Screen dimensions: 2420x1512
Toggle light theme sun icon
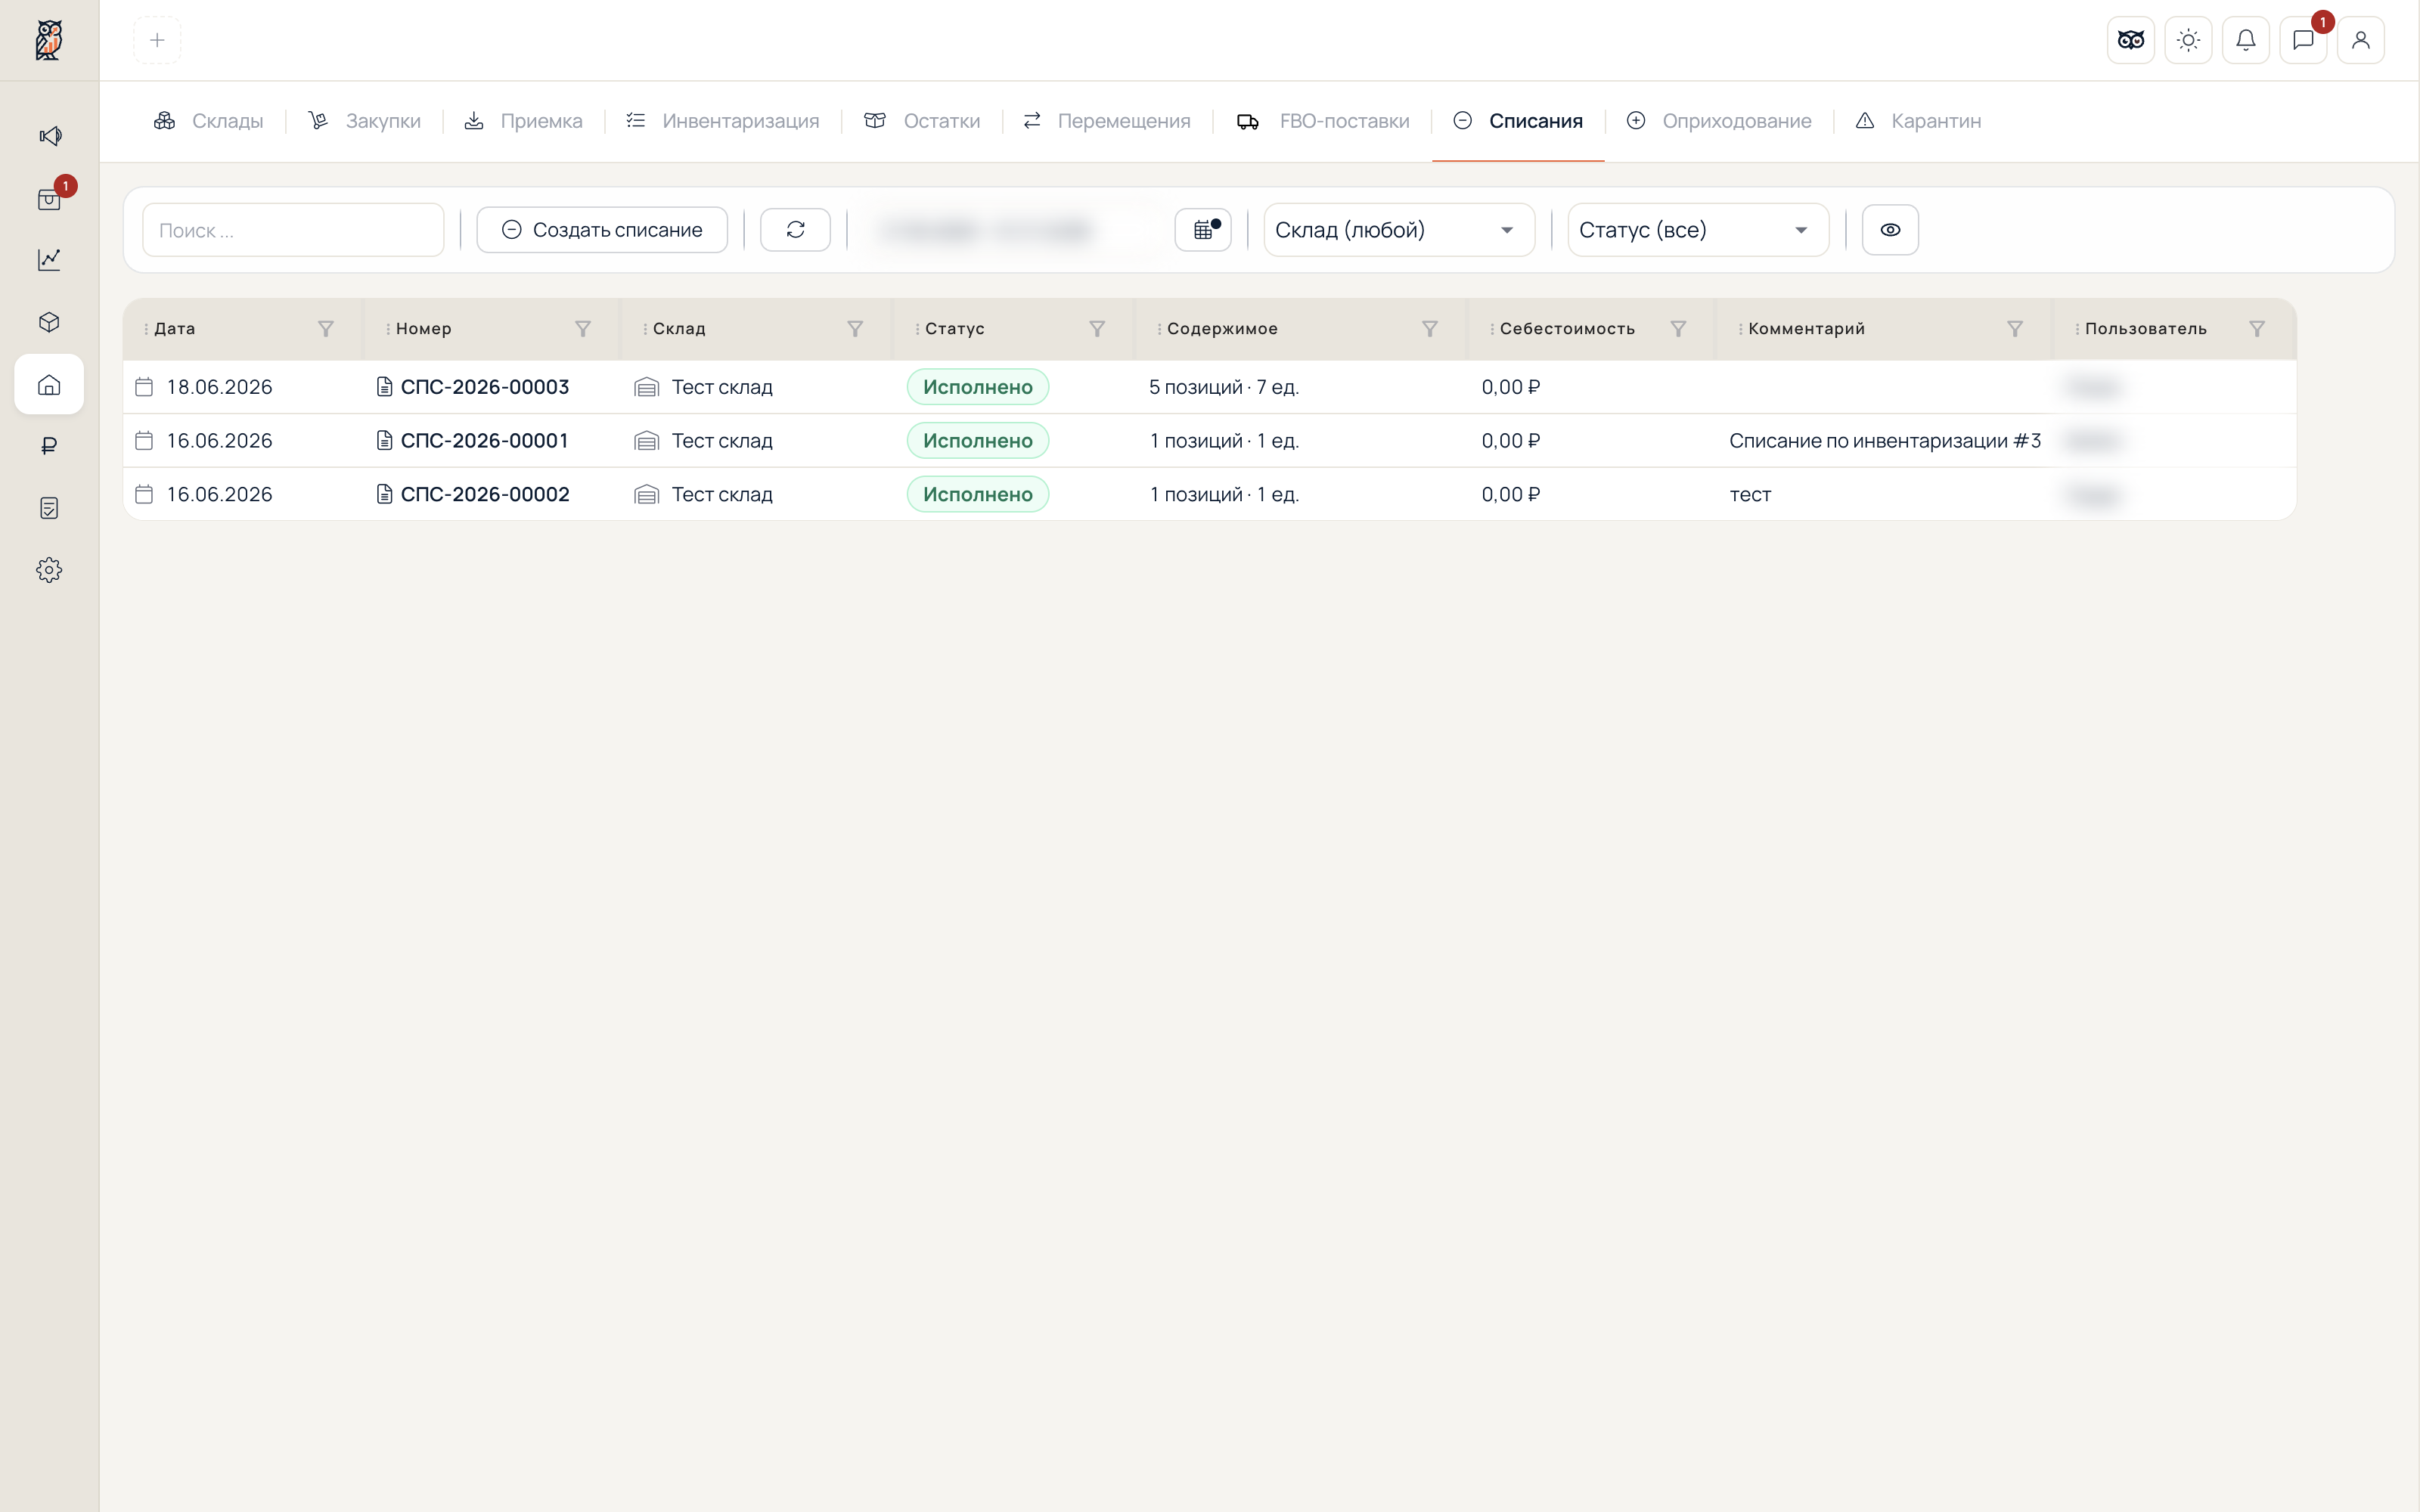[x=2188, y=40]
